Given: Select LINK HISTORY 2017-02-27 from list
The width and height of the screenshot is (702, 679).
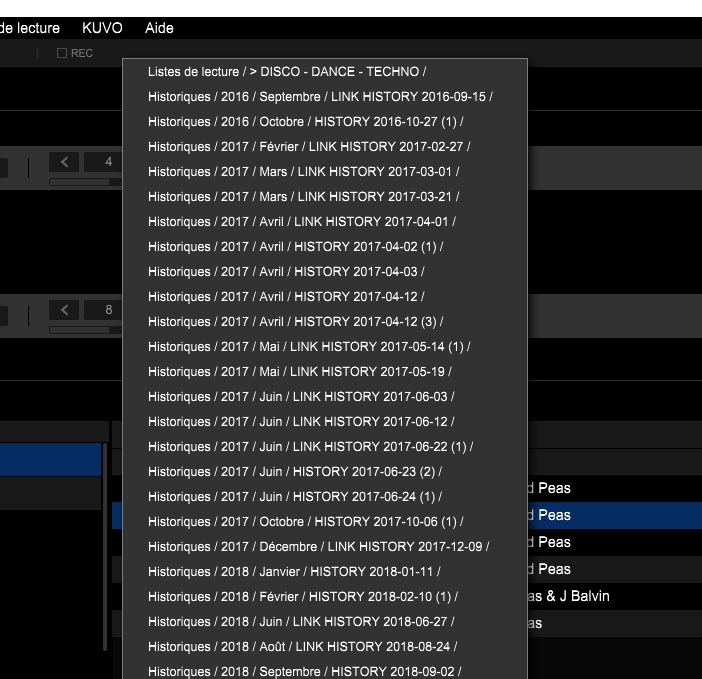Looking at the screenshot, I should [x=309, y=147].
